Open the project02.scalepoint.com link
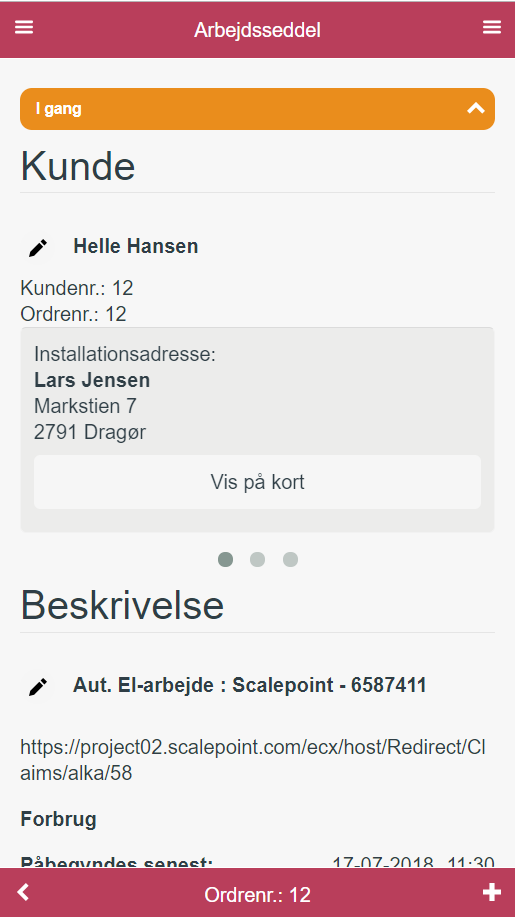The width and height of the screenshot is (515, 917). pyautogui.click(x=254, y=760)
